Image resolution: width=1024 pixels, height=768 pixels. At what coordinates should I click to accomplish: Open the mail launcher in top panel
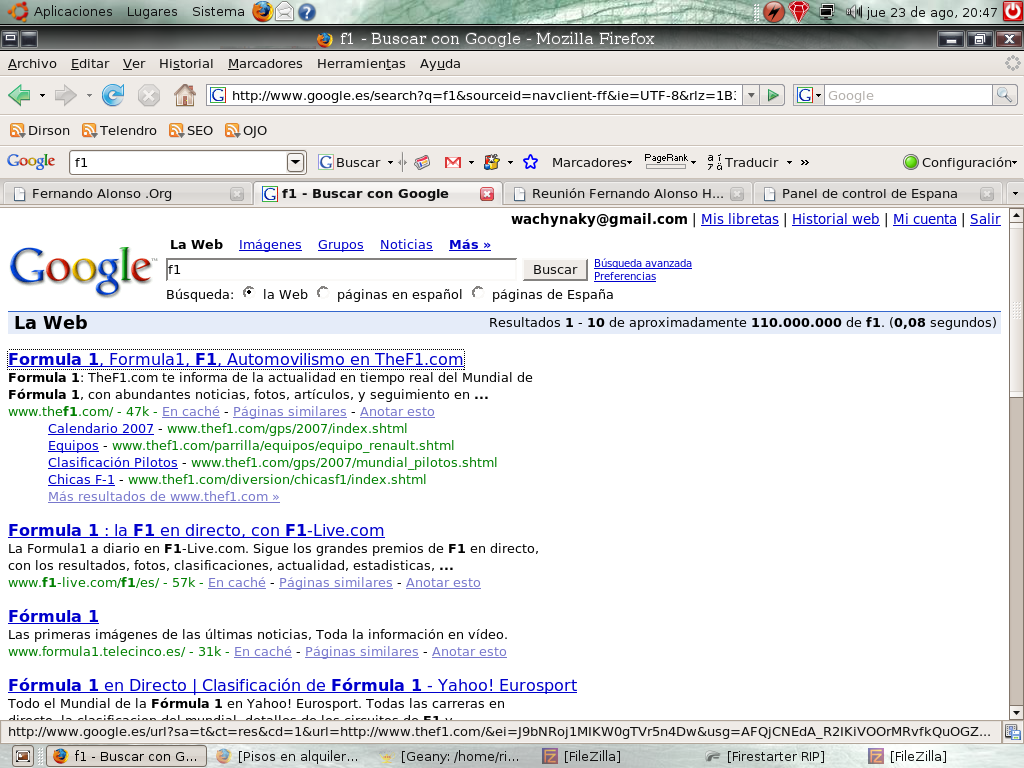284,11
